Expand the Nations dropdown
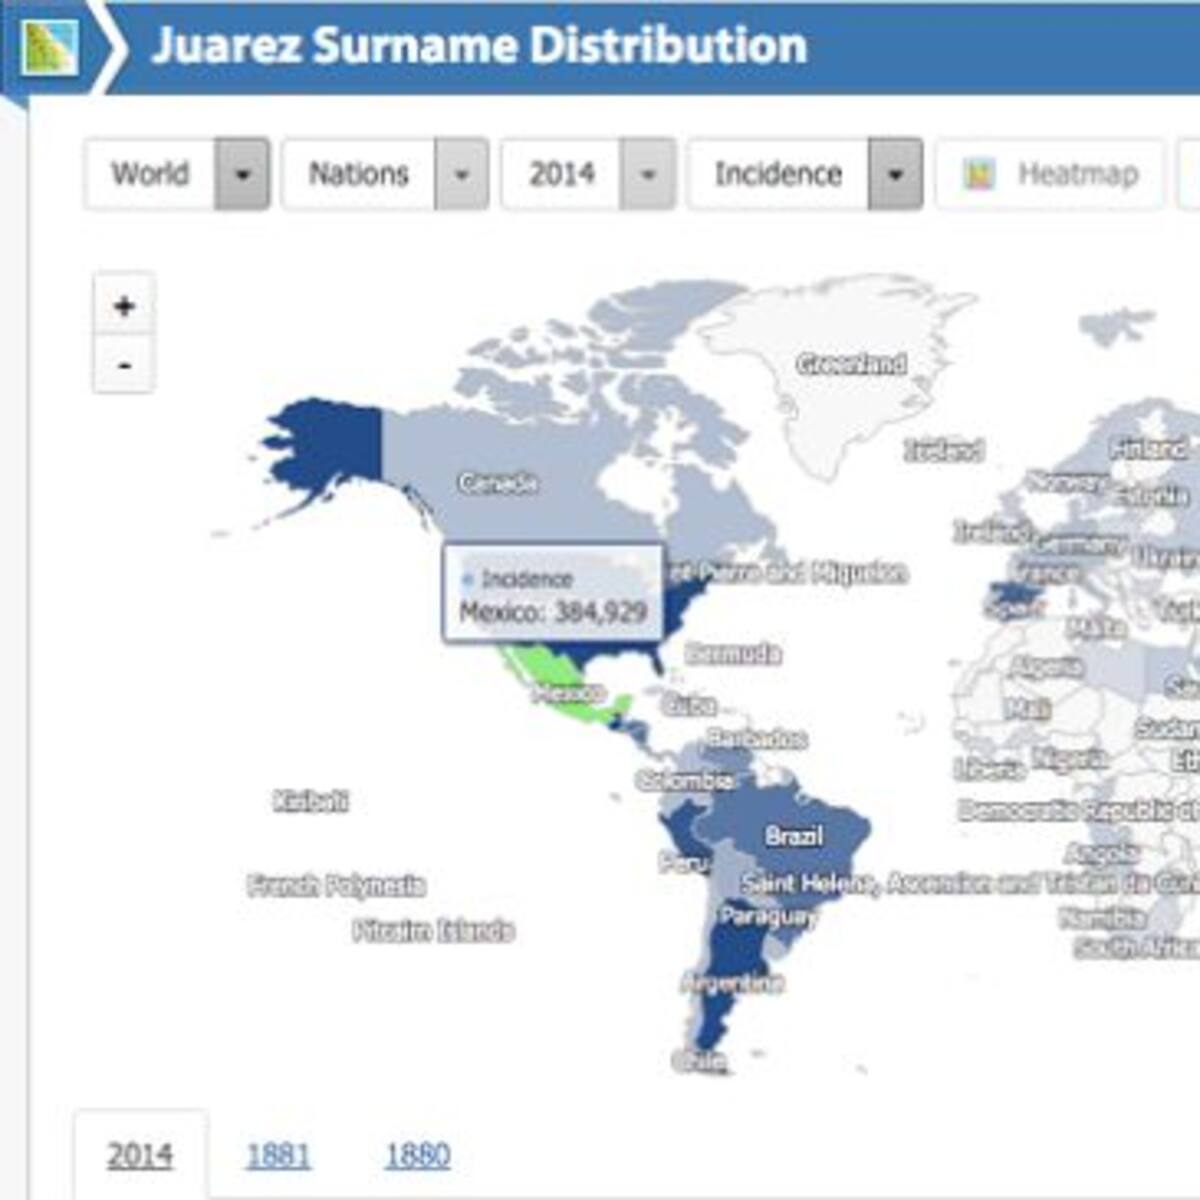 [461, 175]
